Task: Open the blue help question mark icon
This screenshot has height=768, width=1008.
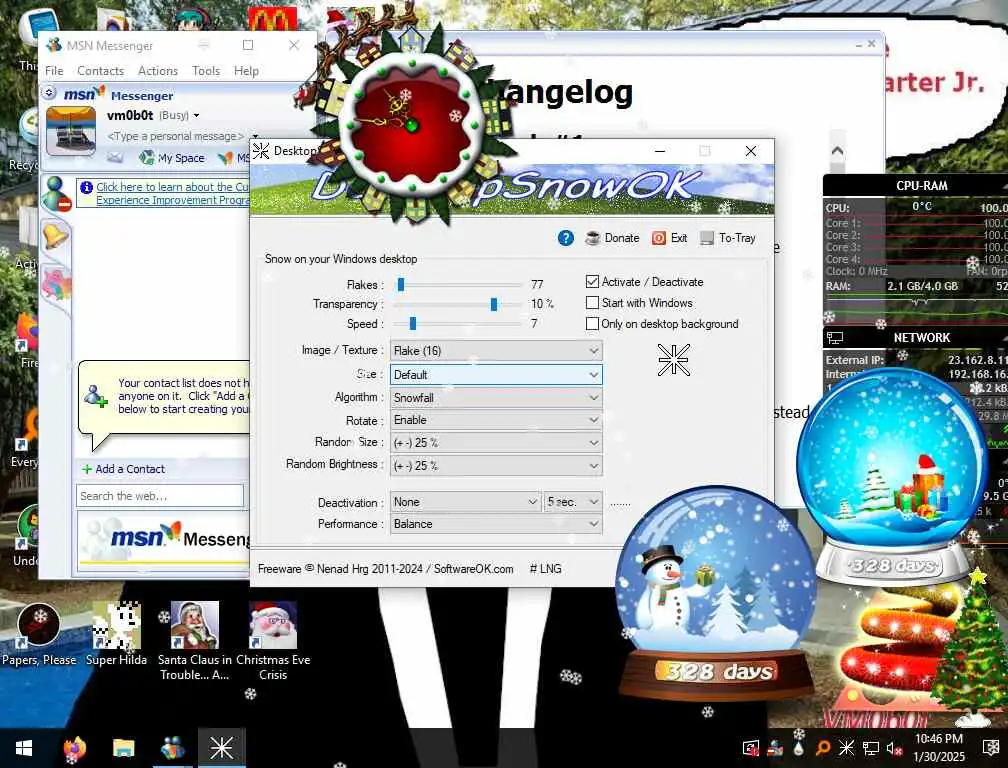Action: point(565,238)
